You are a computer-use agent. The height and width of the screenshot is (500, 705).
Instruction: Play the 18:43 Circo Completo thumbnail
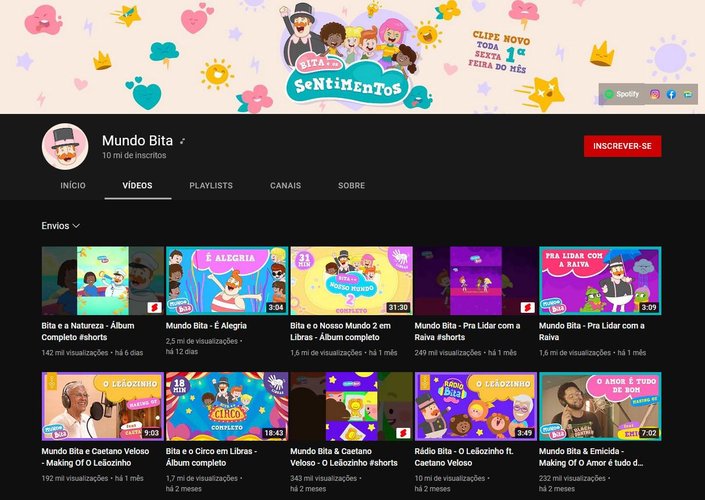(x=227, y=406)
